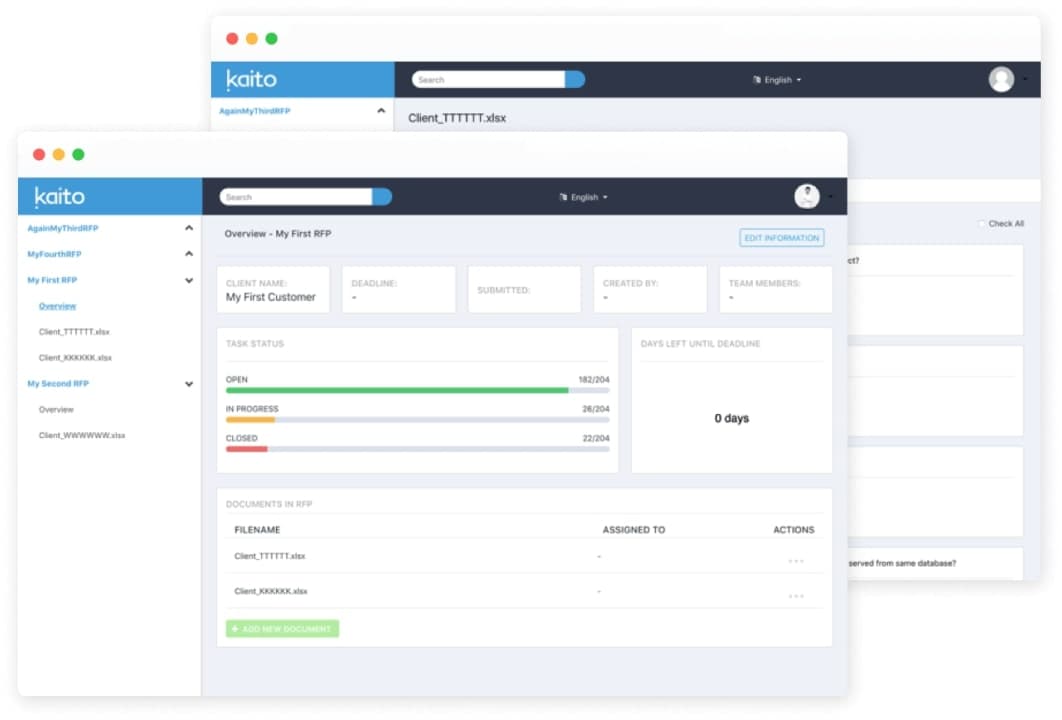Toggle the Check All checkbox in back window

click(x=981, y=224)
